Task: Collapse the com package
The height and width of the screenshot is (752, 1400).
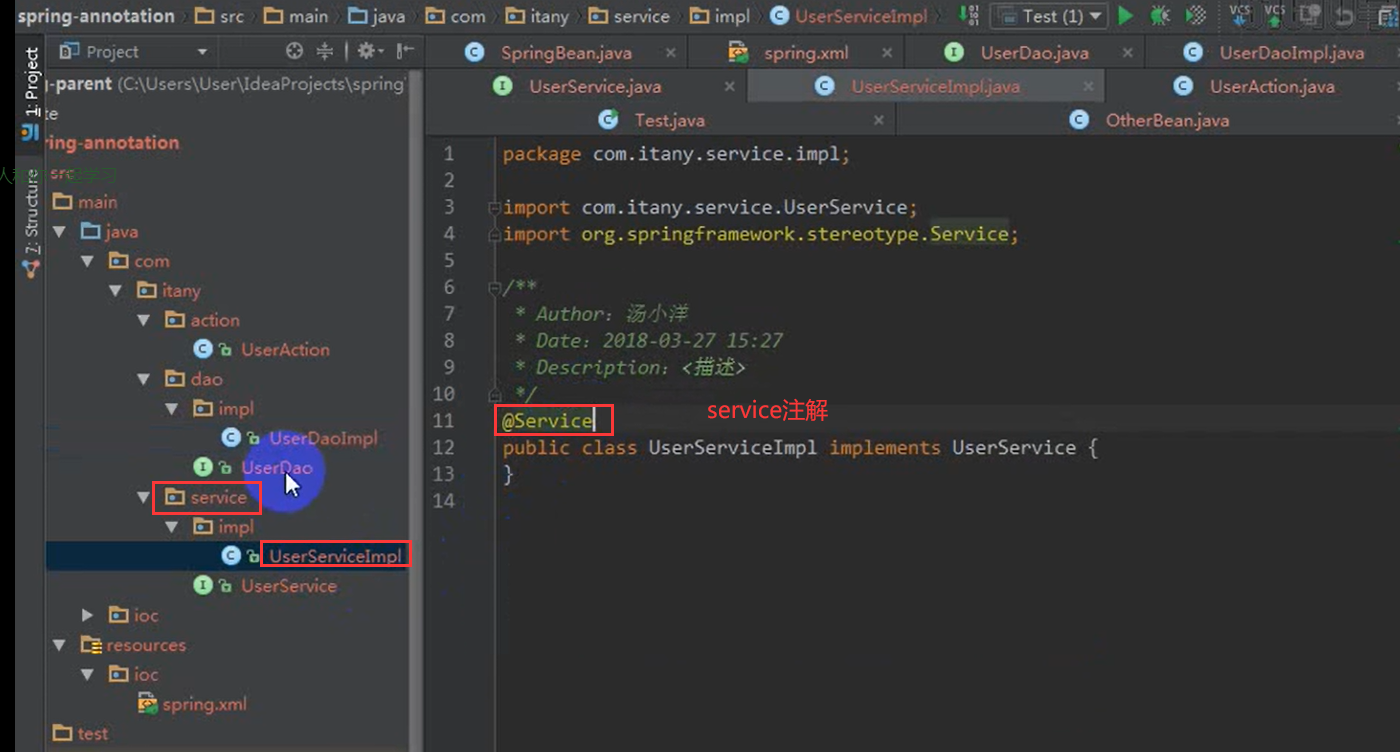Action: coord(88,261)
